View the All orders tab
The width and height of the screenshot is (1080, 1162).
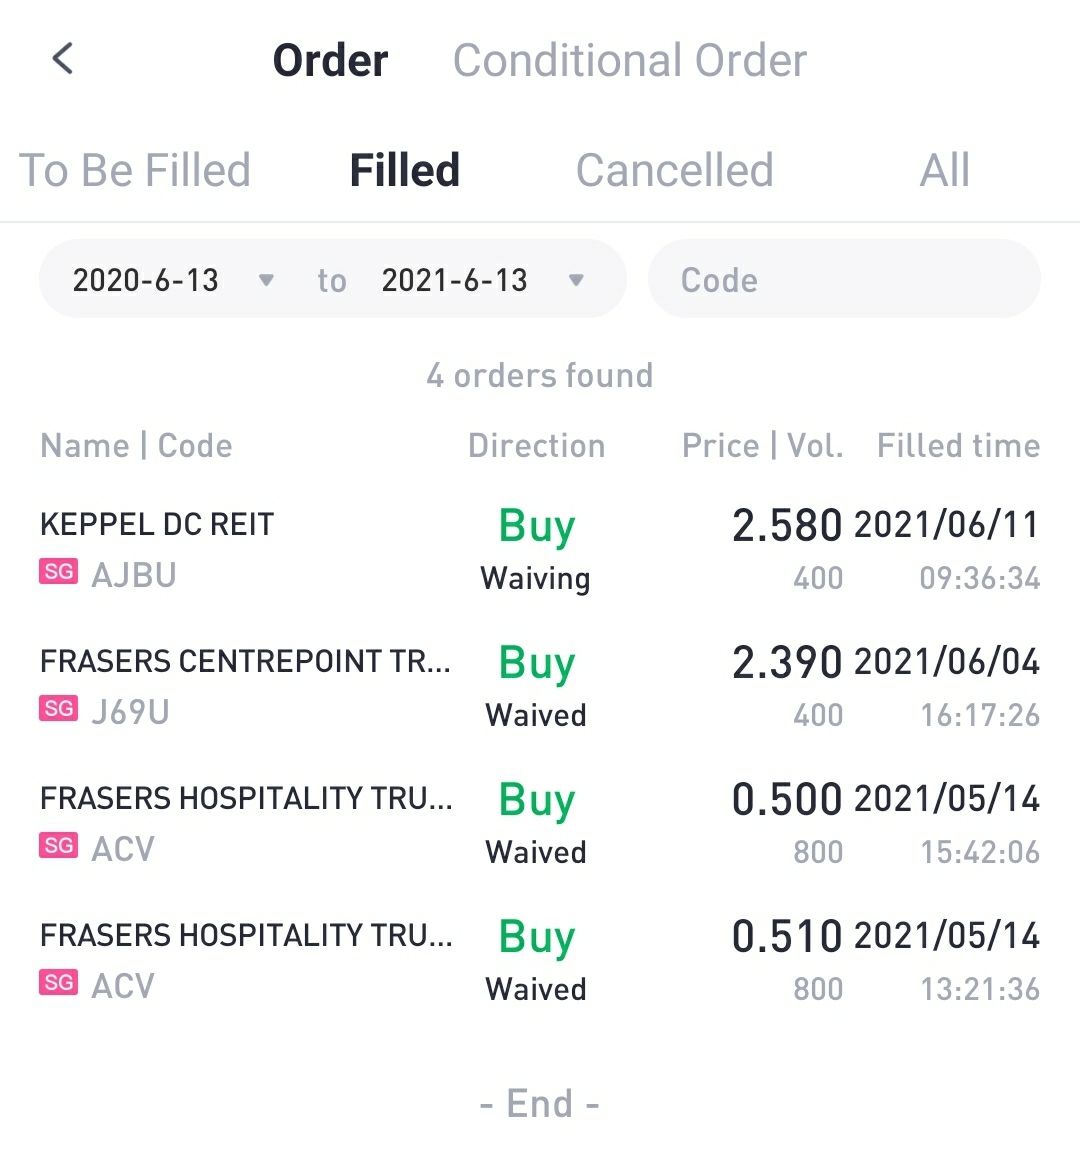pos(944,170)
